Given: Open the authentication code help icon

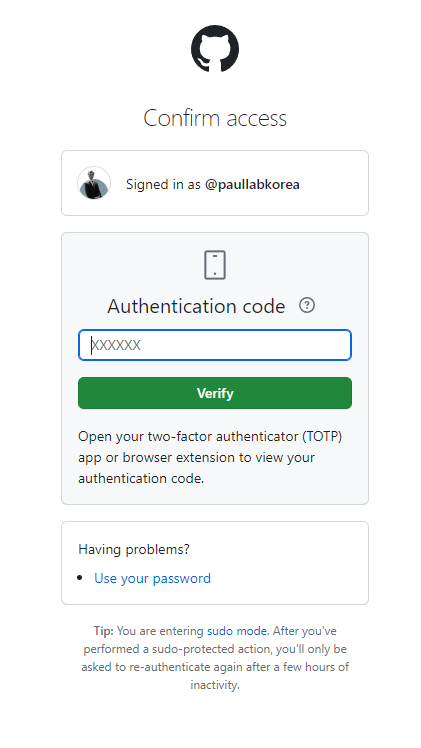Looking at the screenshot, I should pyautogui.click(x=307, y=305).
